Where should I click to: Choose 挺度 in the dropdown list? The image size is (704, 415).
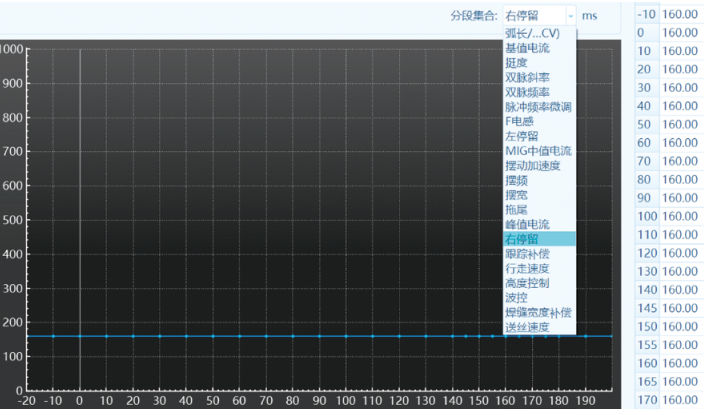click(x=516, y=62)
